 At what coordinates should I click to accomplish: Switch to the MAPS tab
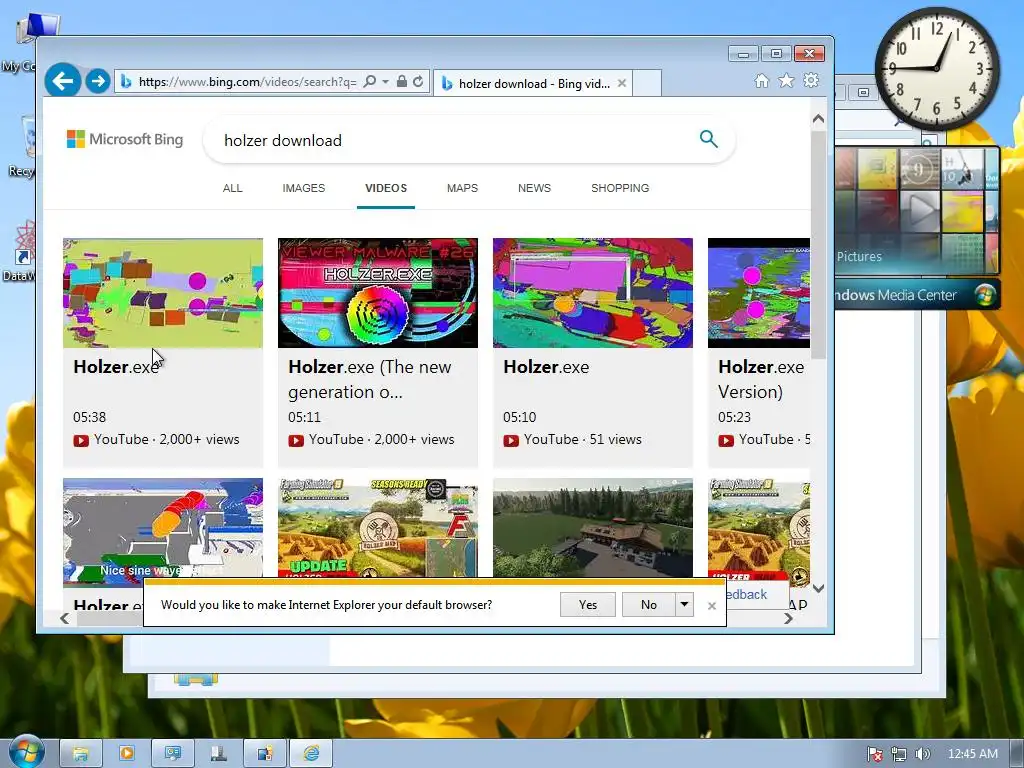point(462,188)
